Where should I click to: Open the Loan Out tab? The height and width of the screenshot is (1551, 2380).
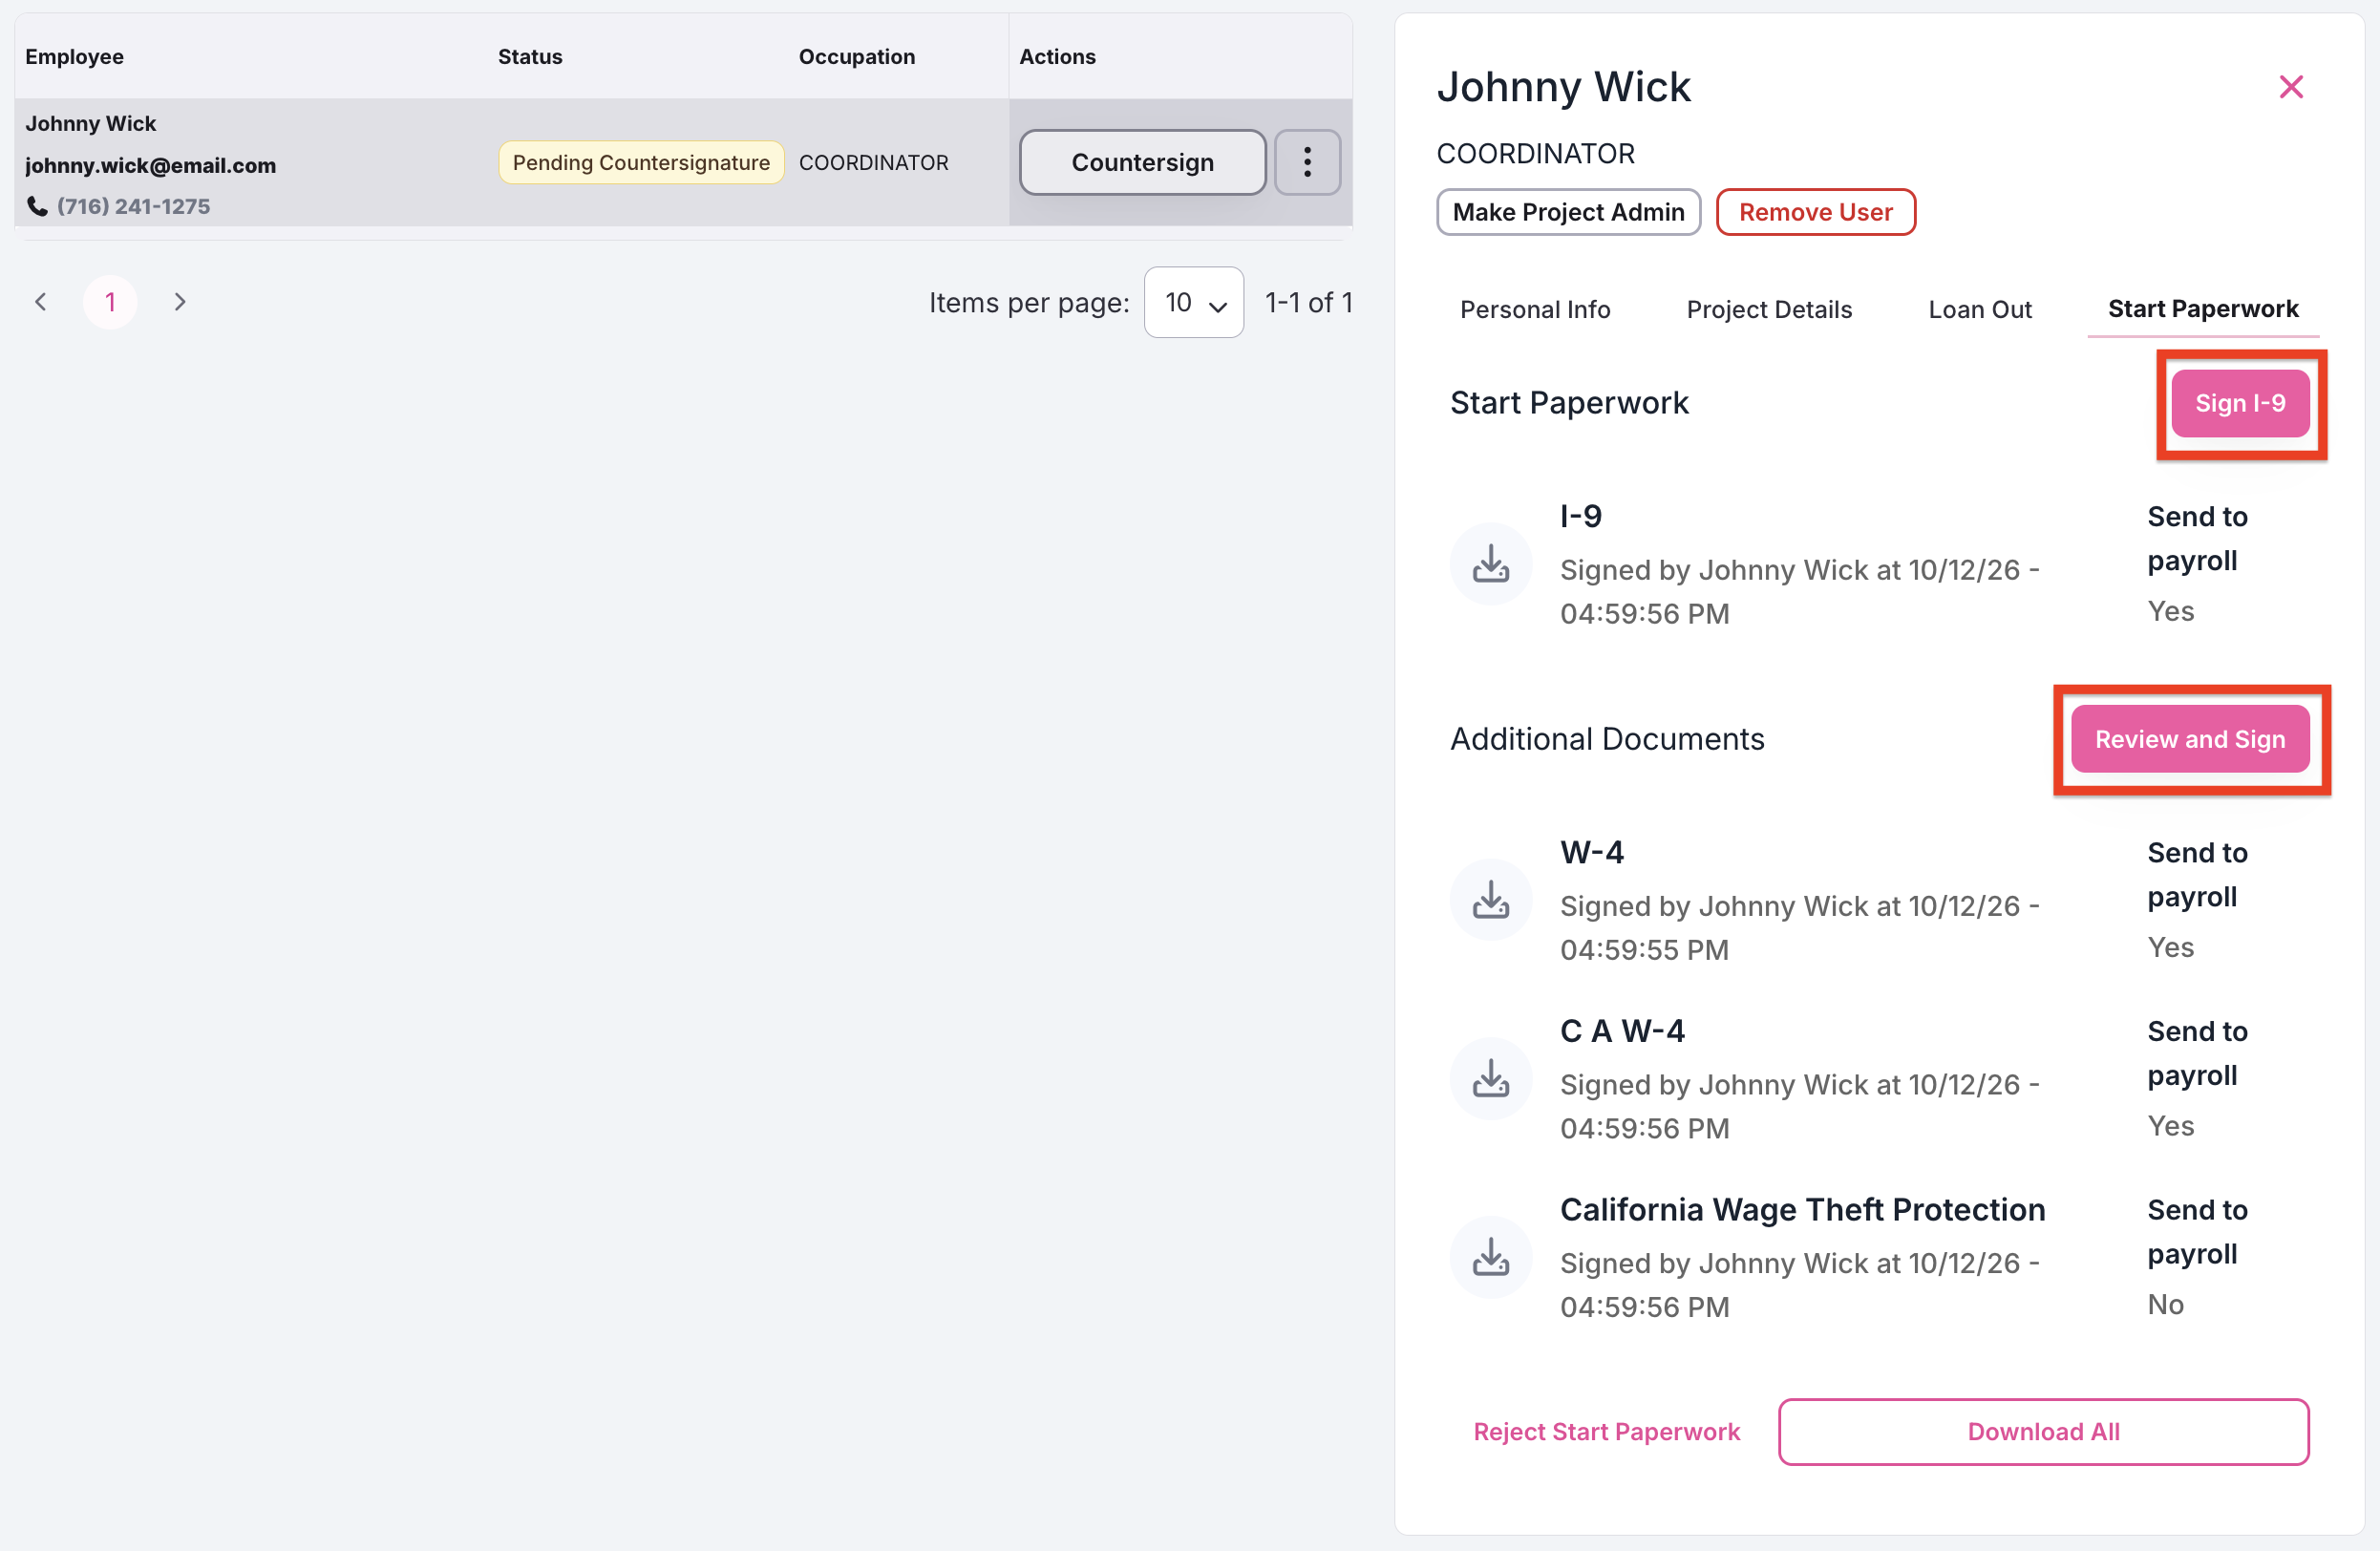point(1980,309)
